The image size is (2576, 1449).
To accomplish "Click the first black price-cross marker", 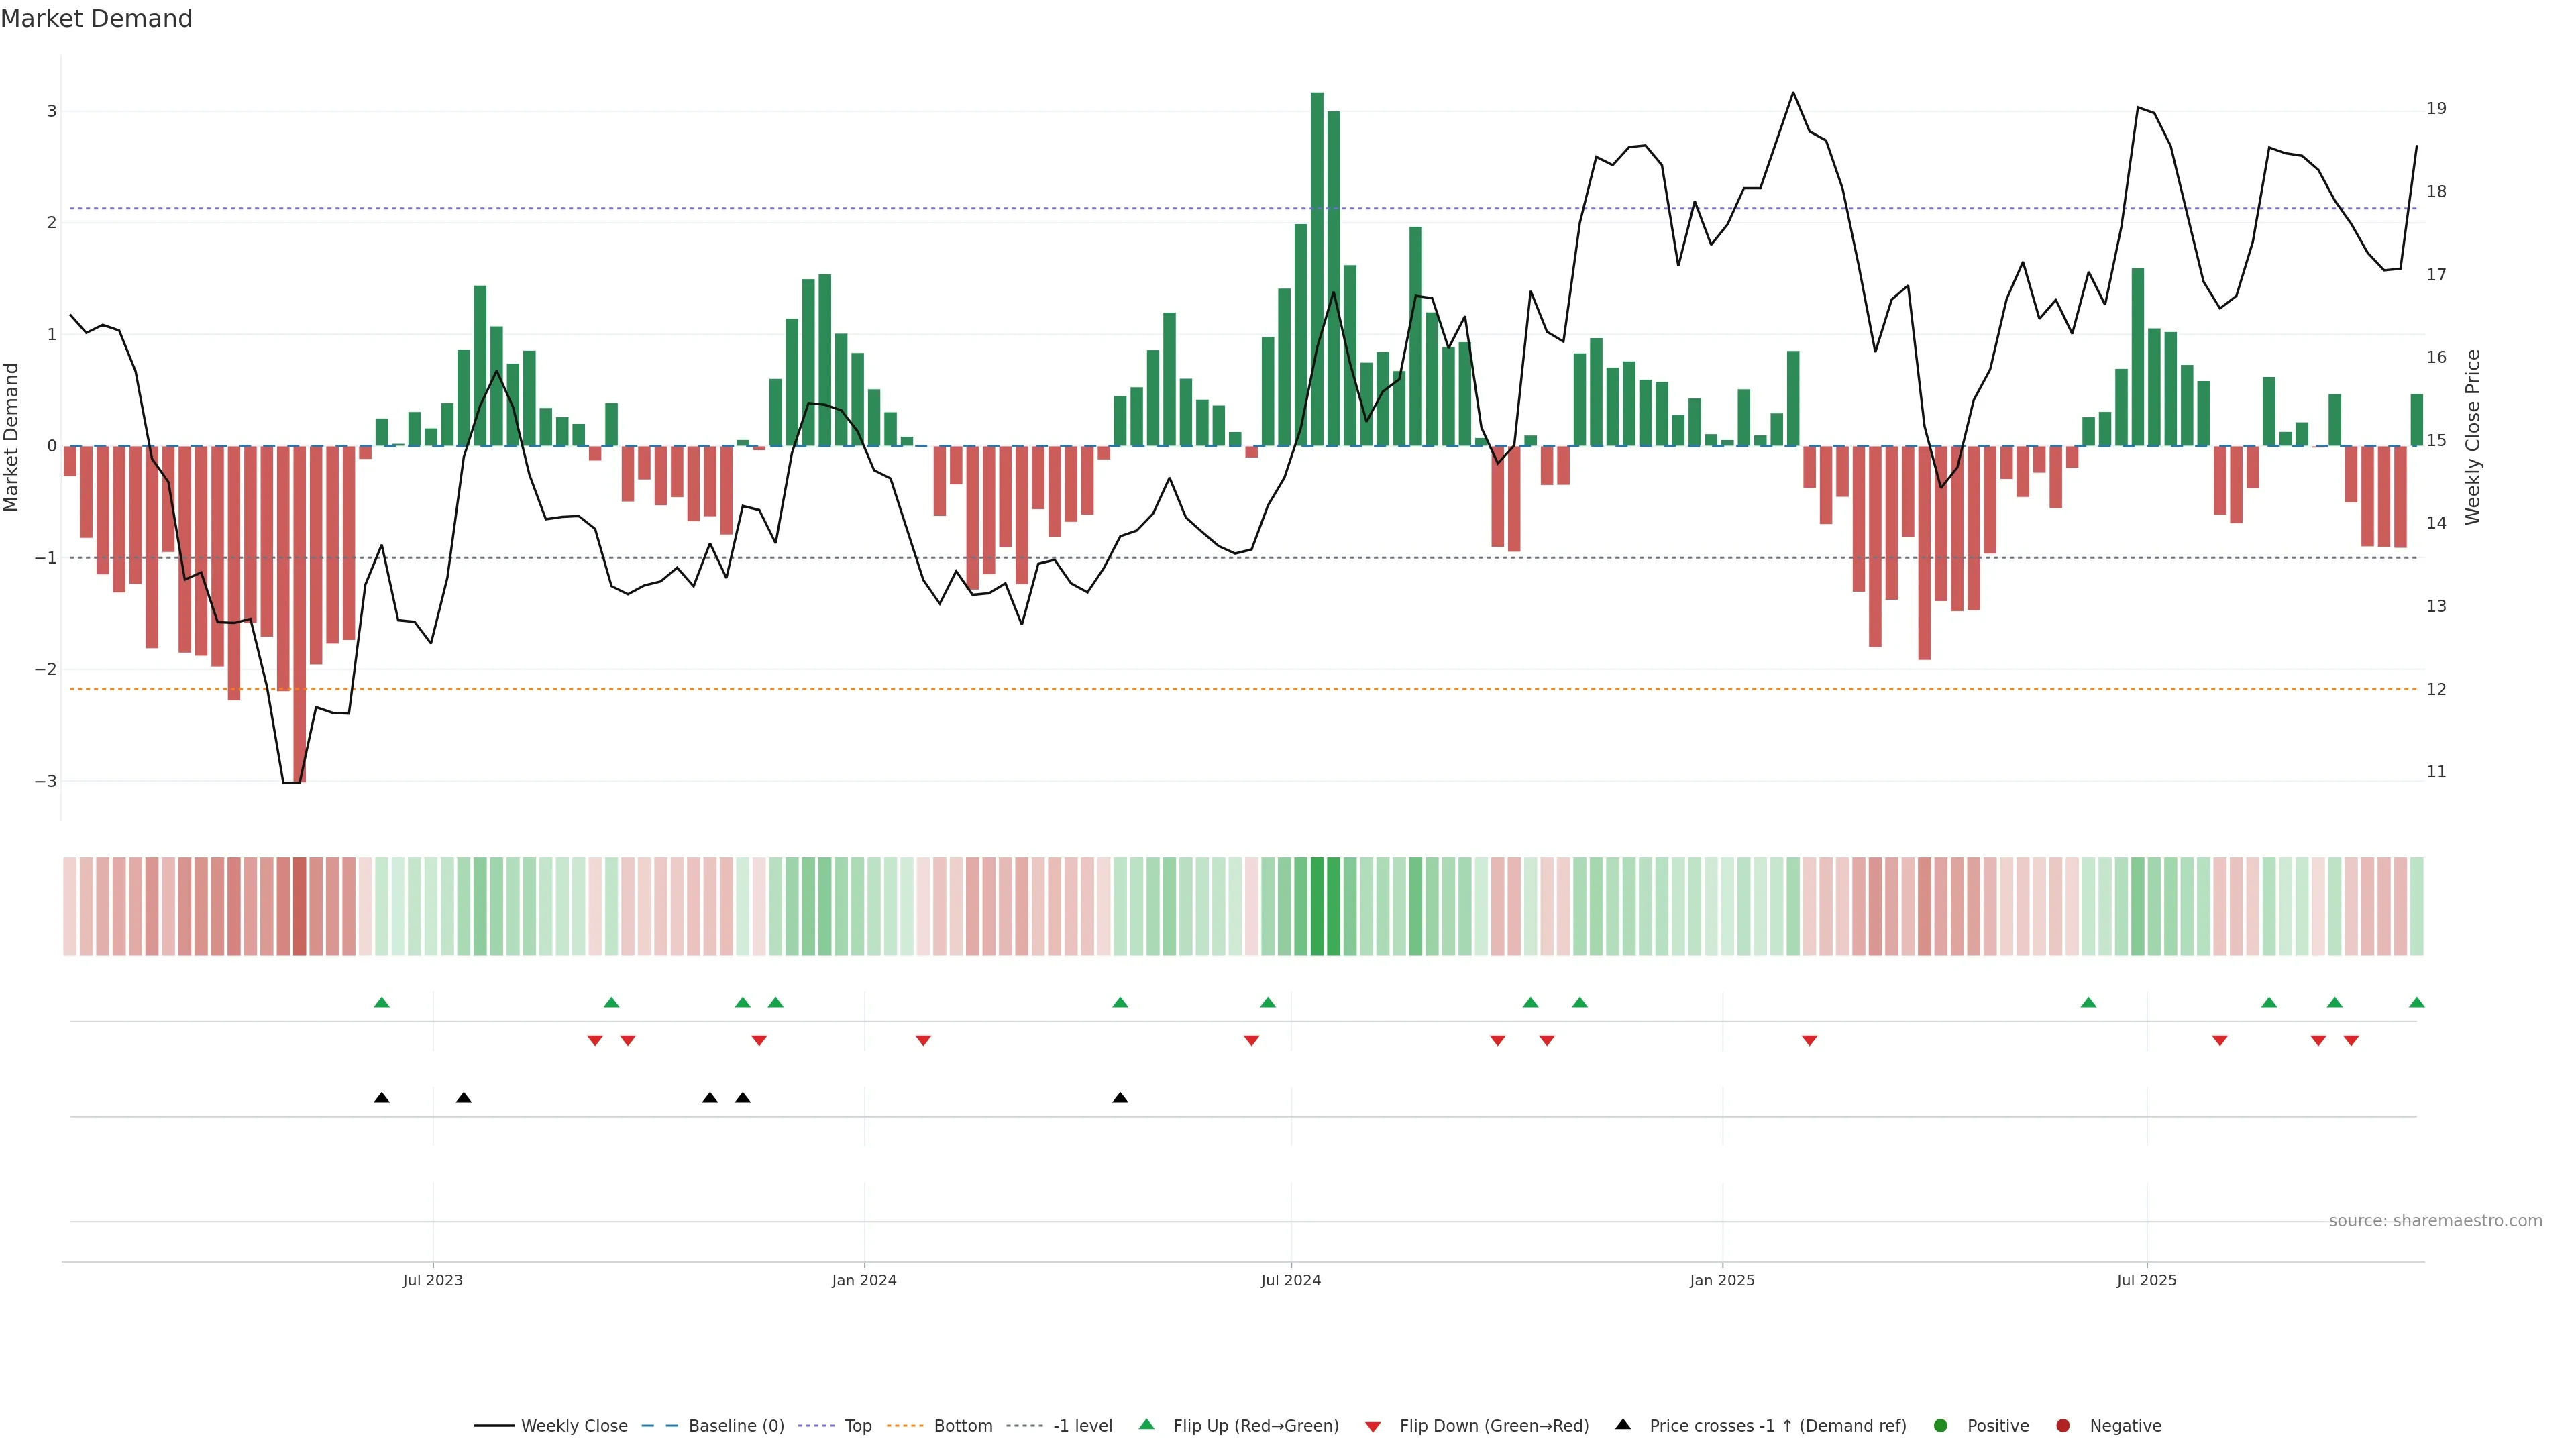I will coord(381,1098).
